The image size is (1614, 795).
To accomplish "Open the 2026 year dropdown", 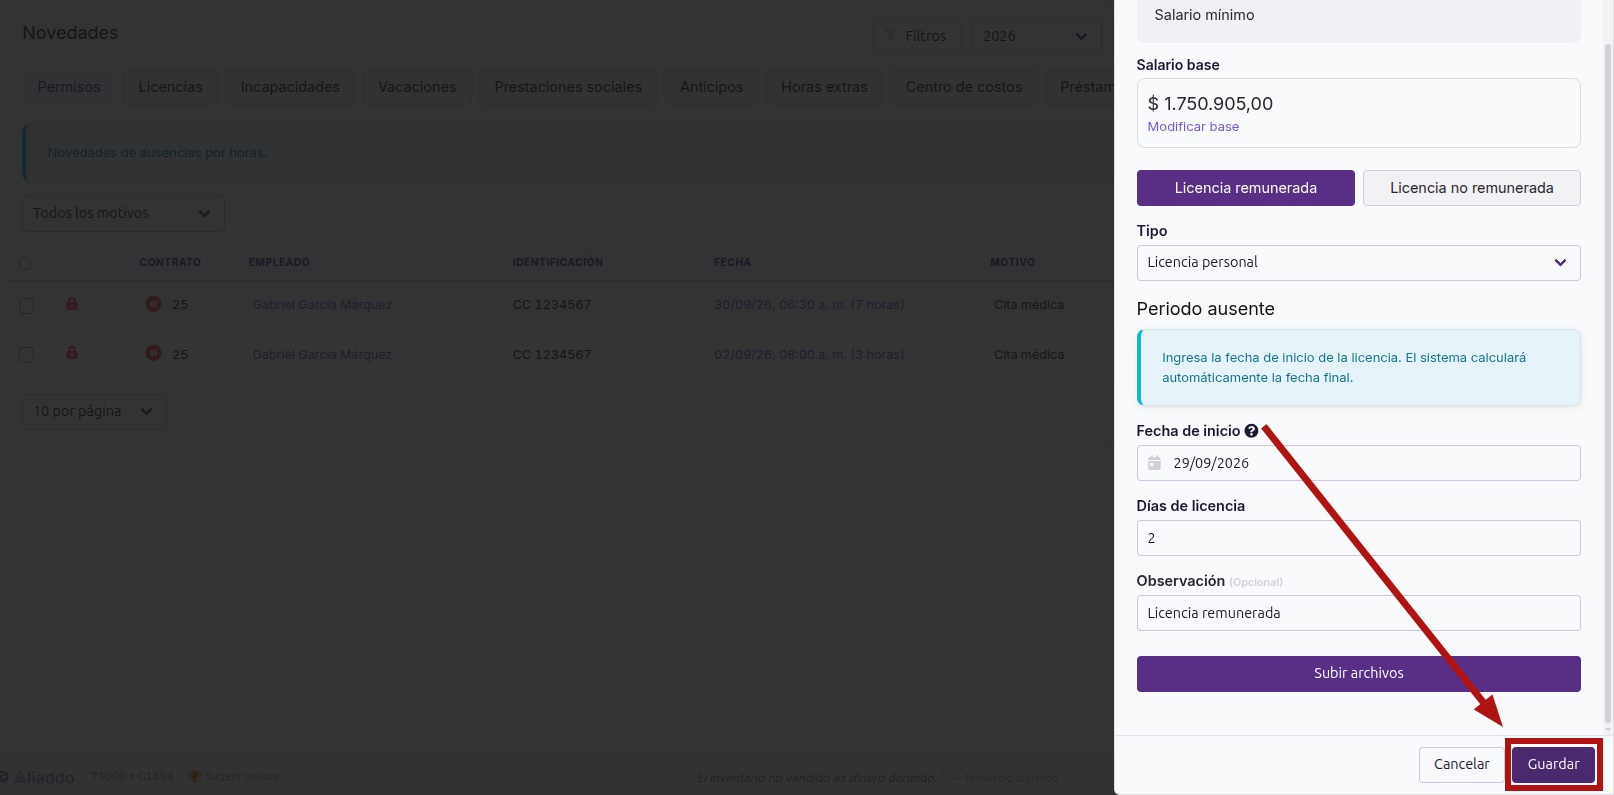I will 1036,36.
